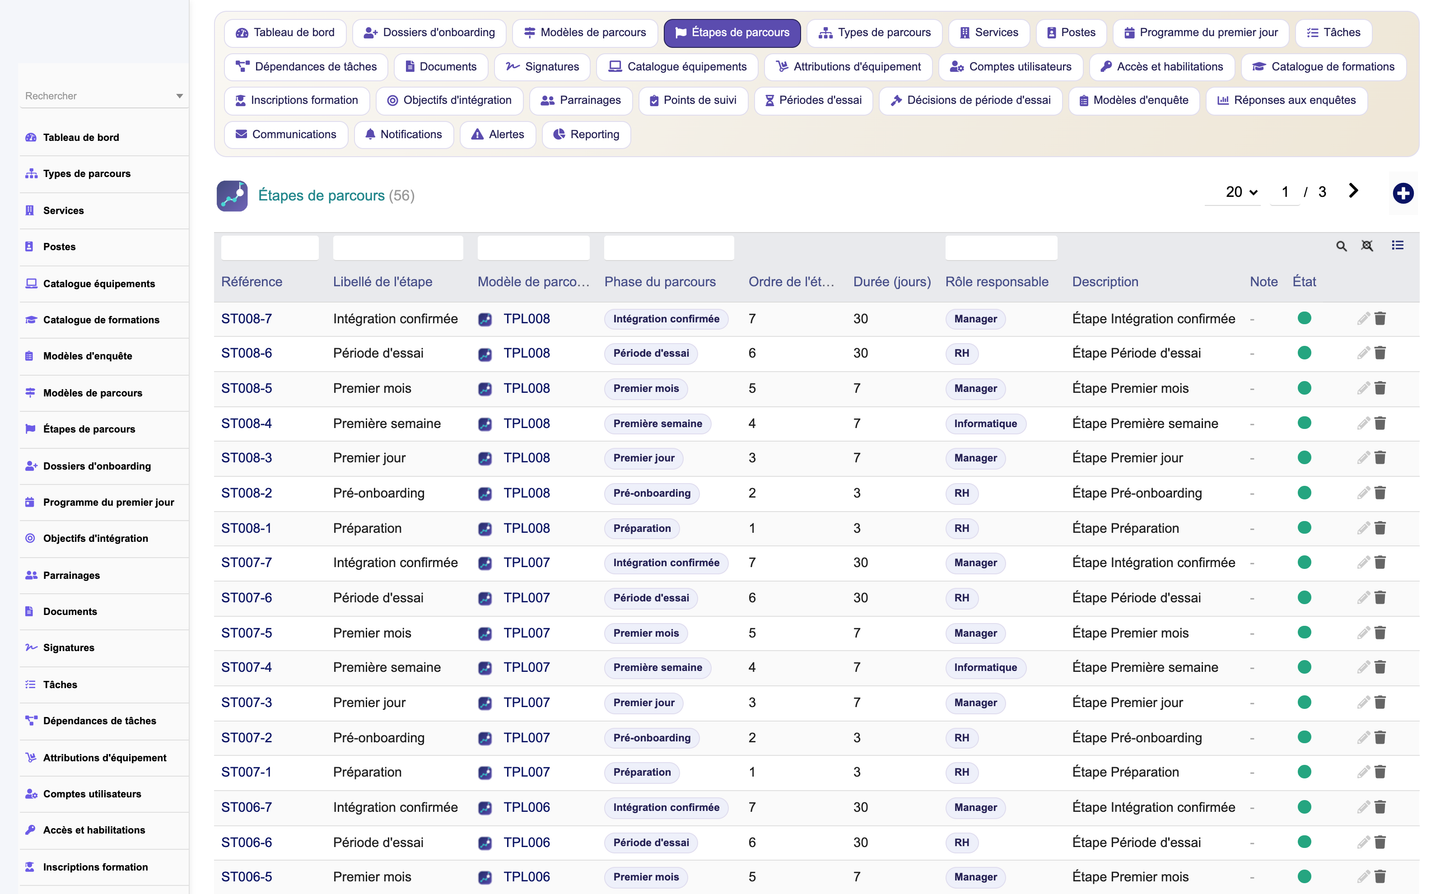
Task: Delete row ST008-2 with trash icon
Action: [x=1380, y=493]
